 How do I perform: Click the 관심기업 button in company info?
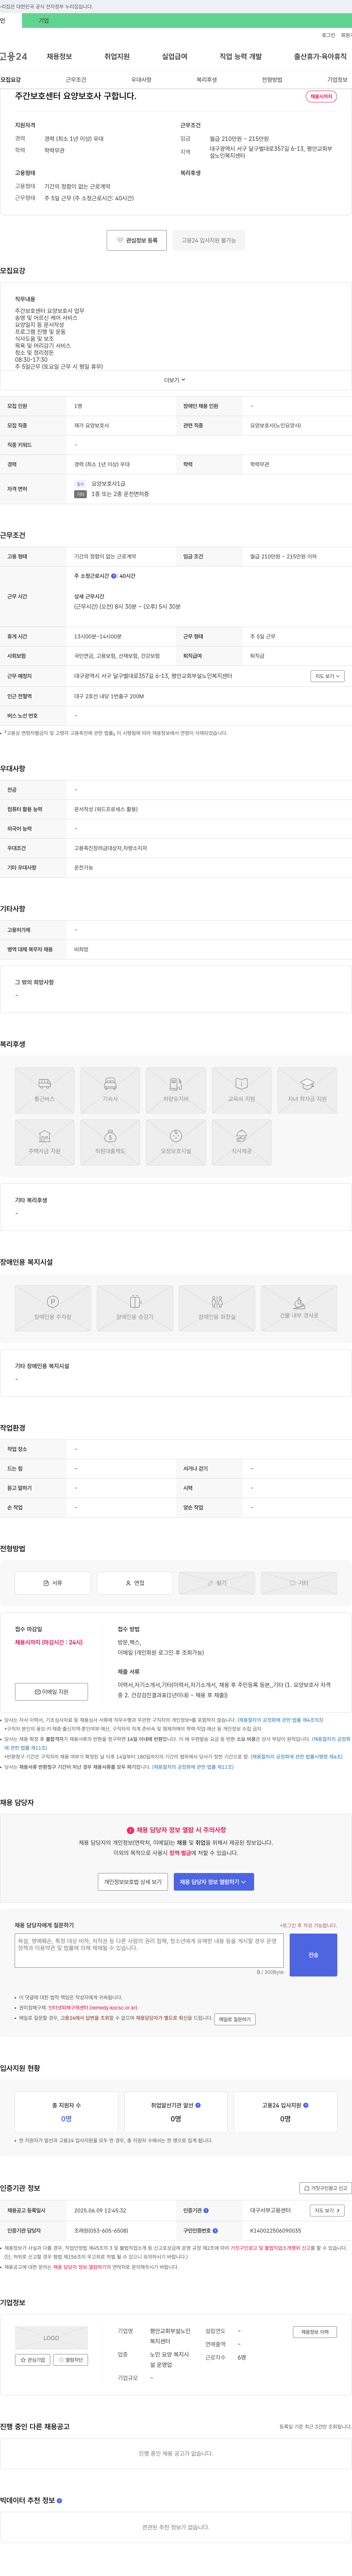click(x=33, y=2360)
